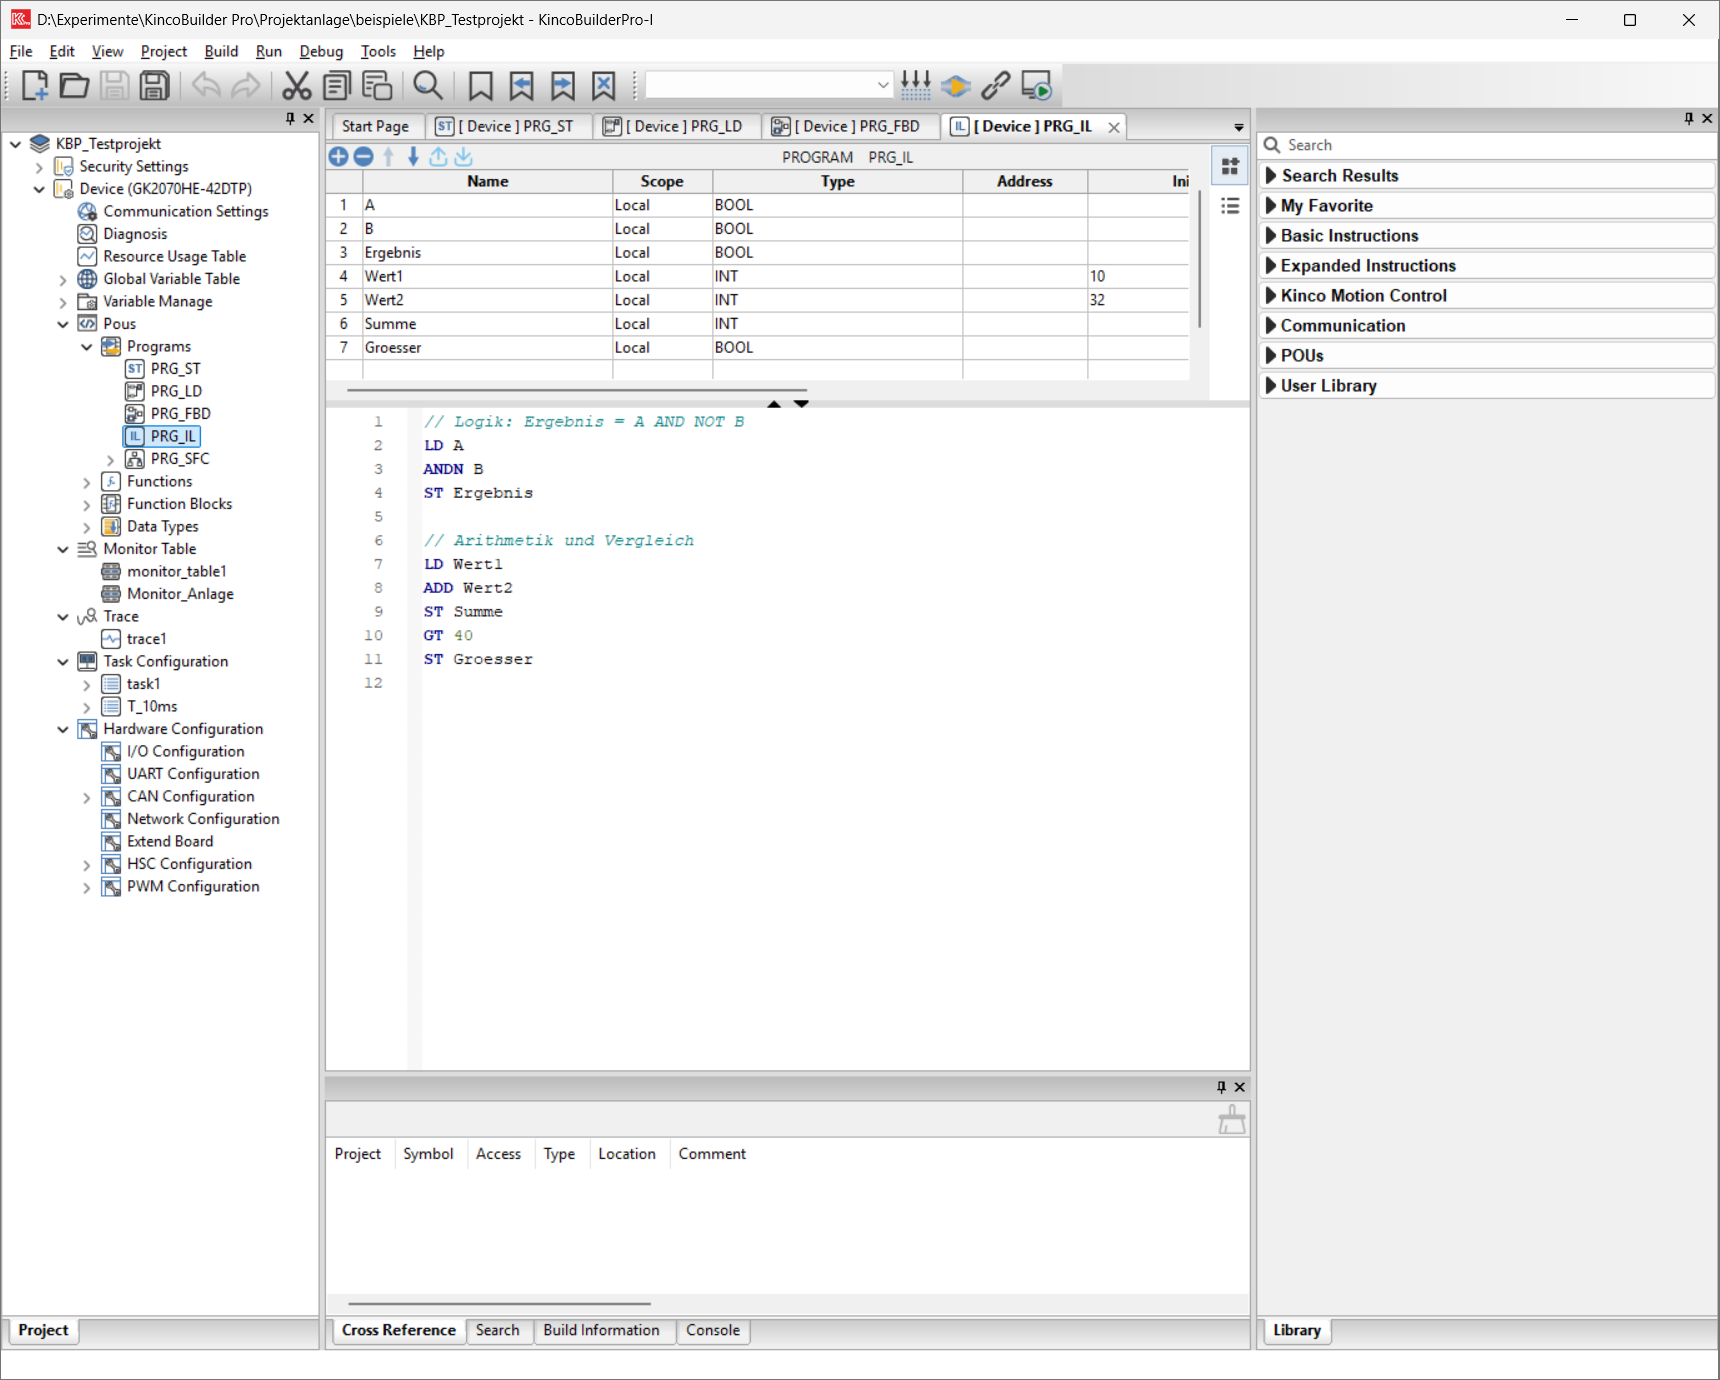
Task: Expand the Global Variable Table node
Action: coord(63,279)
